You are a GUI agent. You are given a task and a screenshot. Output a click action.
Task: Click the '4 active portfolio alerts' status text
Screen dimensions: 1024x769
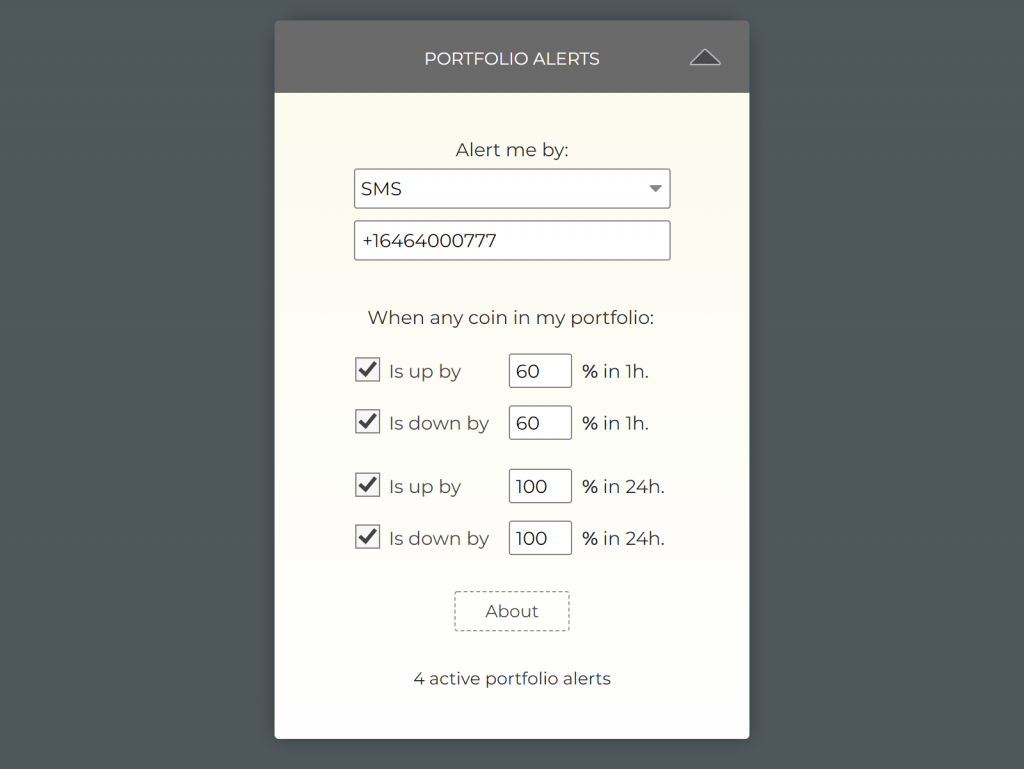pos(512,679)
